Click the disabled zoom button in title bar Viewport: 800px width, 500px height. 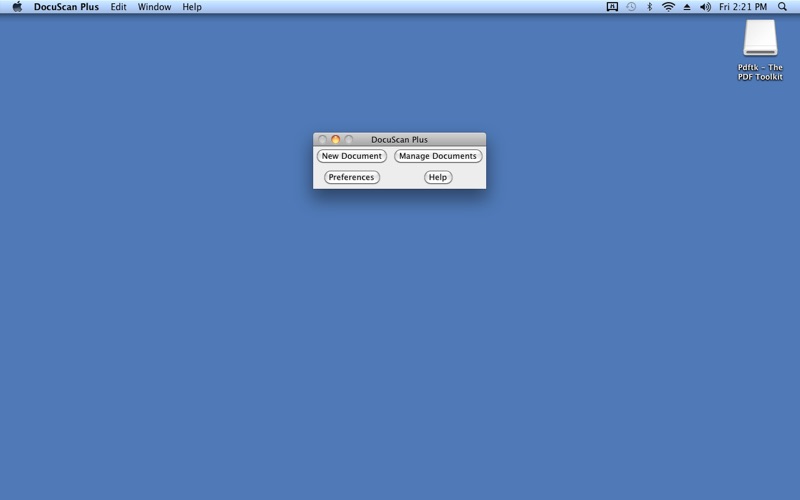pos(349,139)
